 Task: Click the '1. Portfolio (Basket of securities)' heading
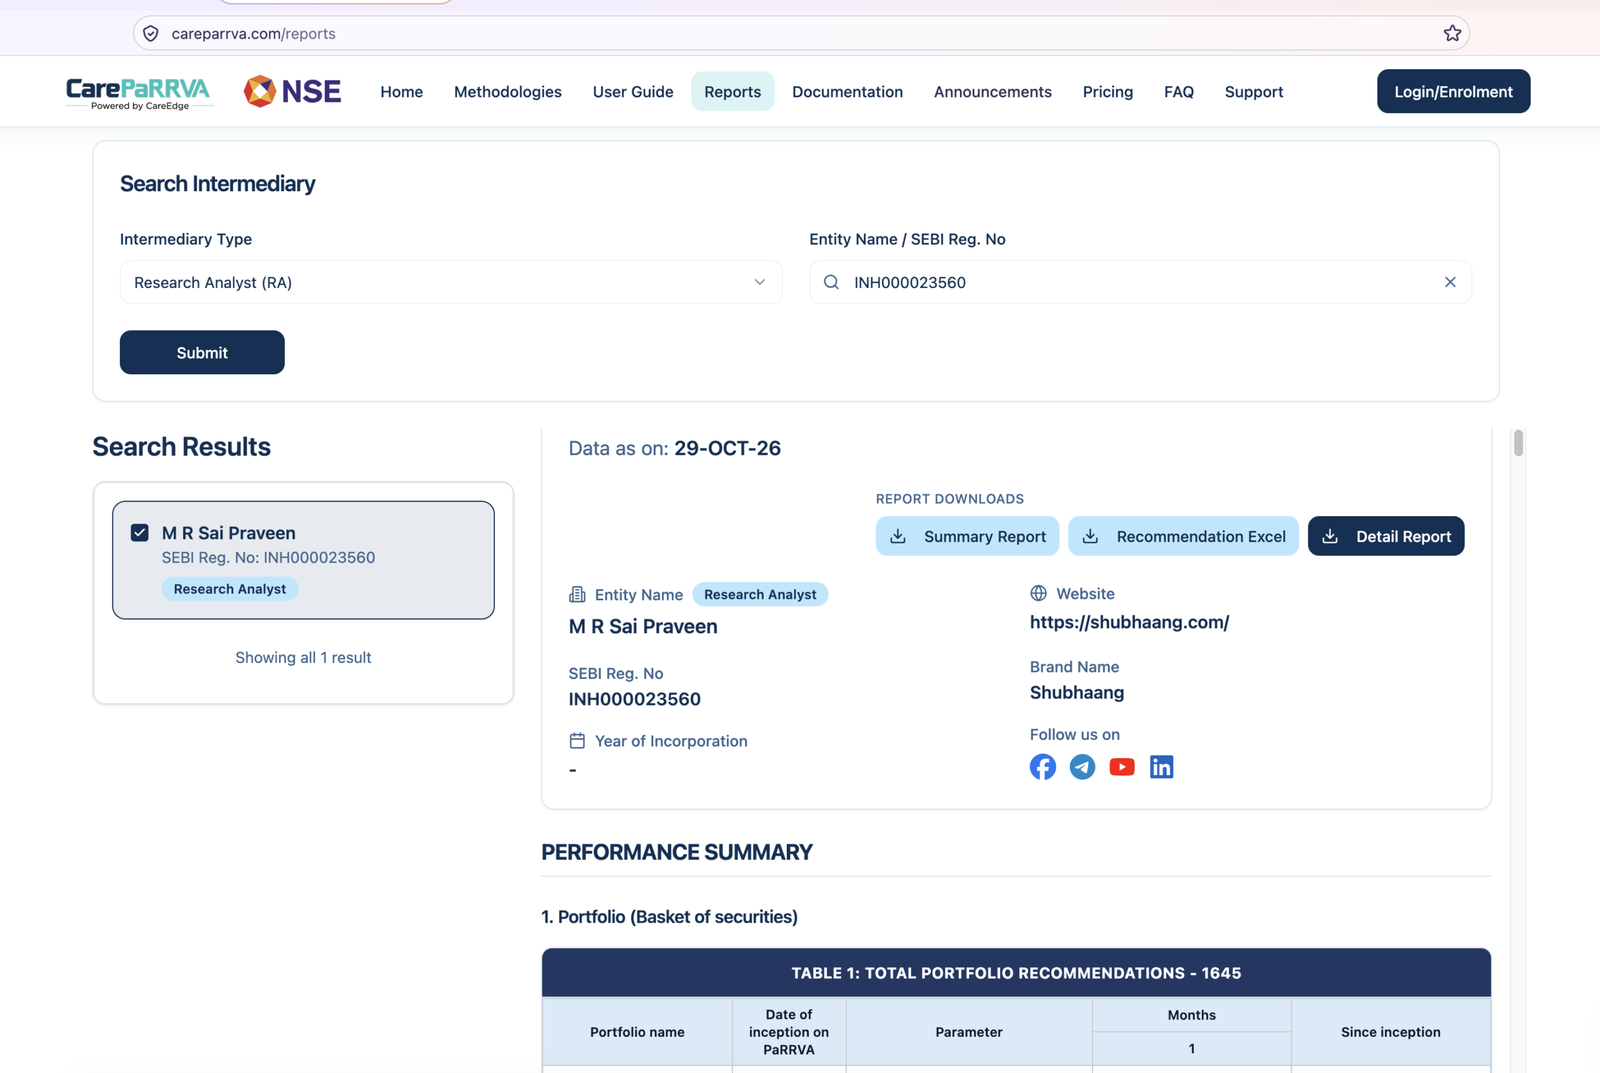pyautogui.click(x=669, y=917)
